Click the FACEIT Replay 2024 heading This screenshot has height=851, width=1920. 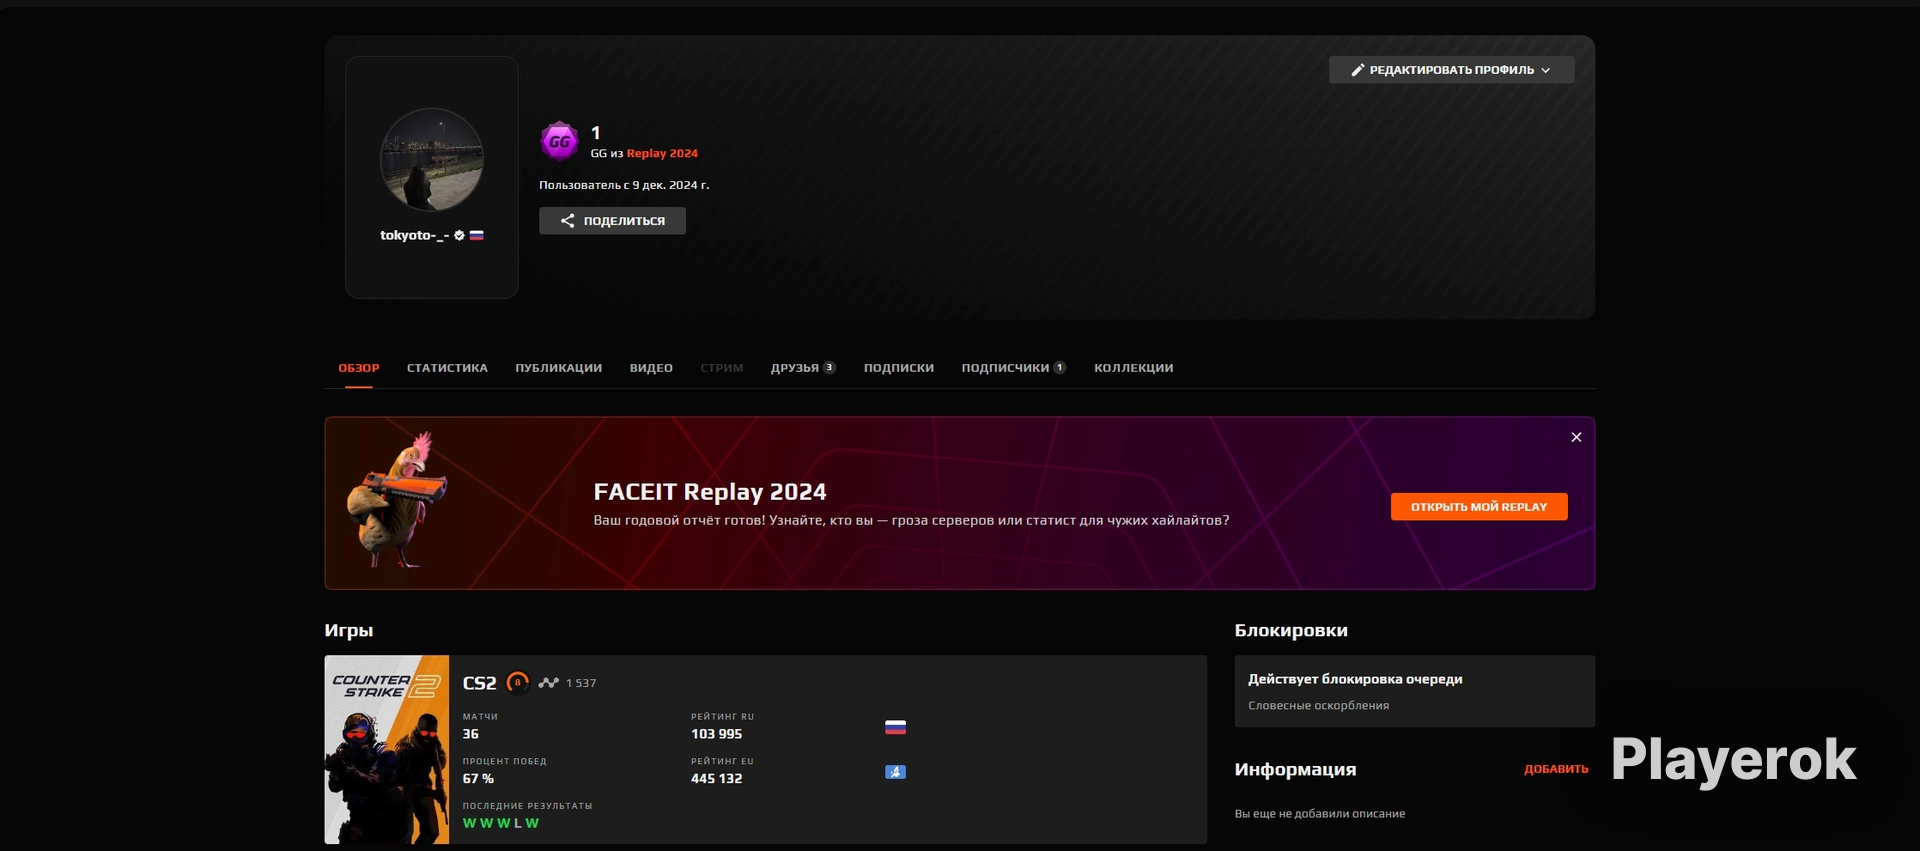coord(710,492)
